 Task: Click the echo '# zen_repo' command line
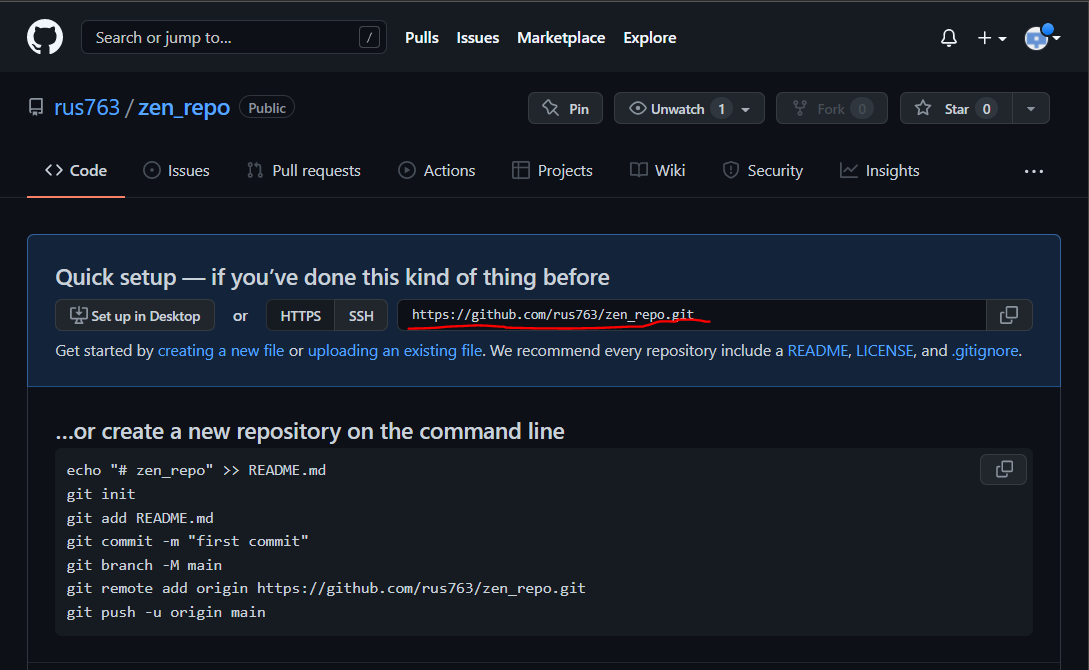pos(196,470)
